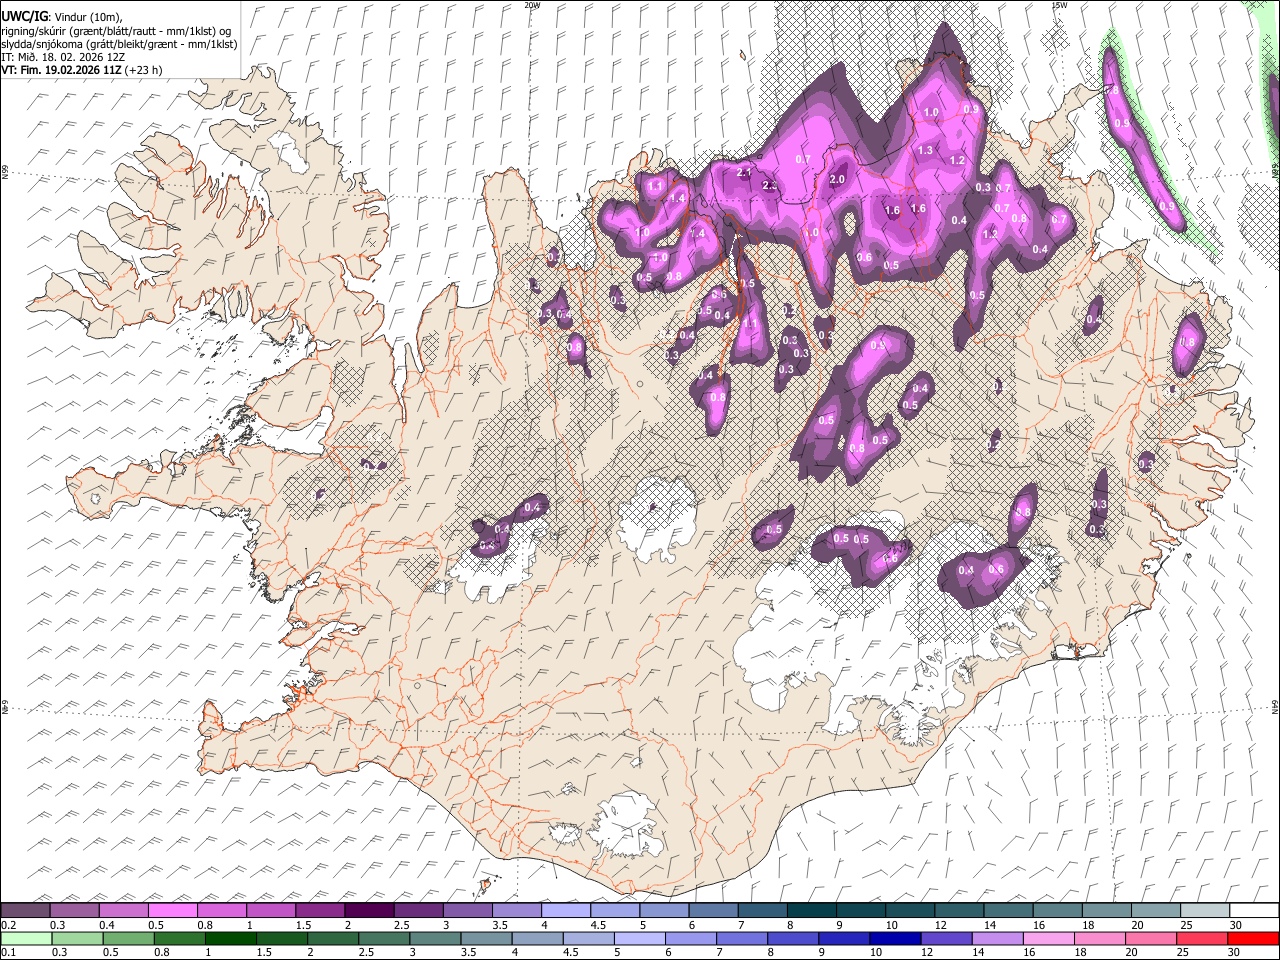Click the '18' label in the lower legend row
This screenshot has width=1280, height=960.
1082,952
